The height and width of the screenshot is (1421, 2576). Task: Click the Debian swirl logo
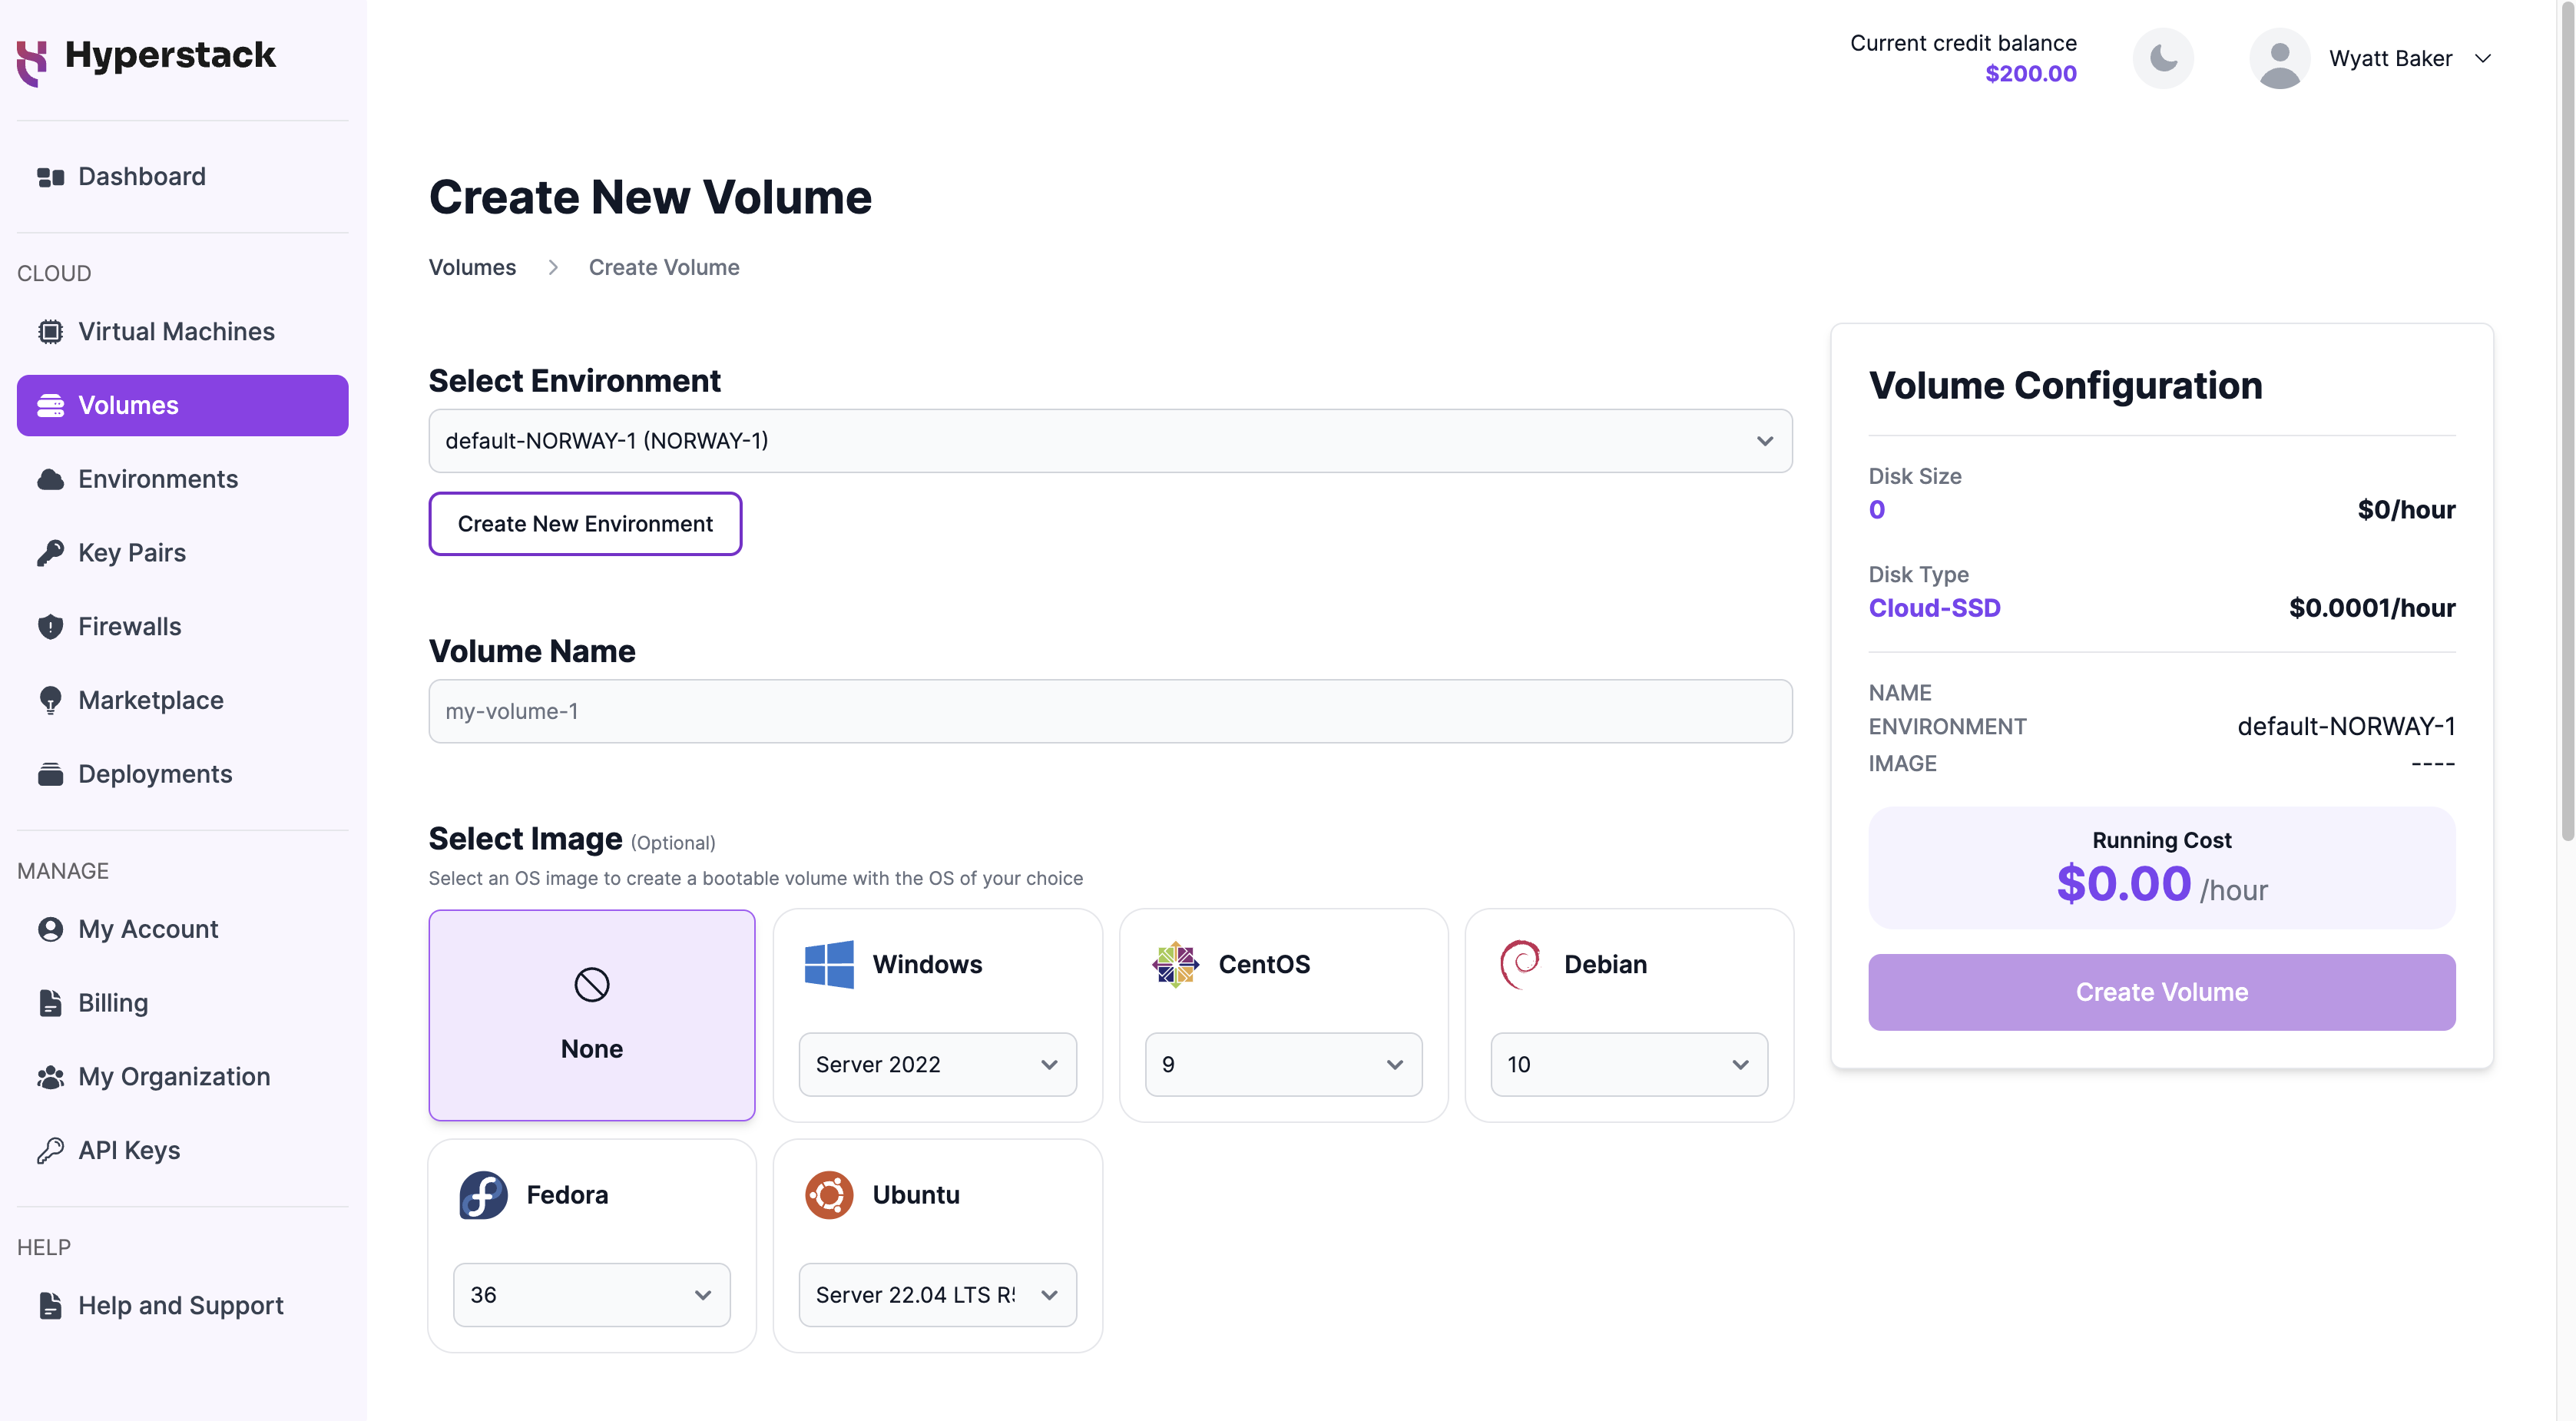1520,964
